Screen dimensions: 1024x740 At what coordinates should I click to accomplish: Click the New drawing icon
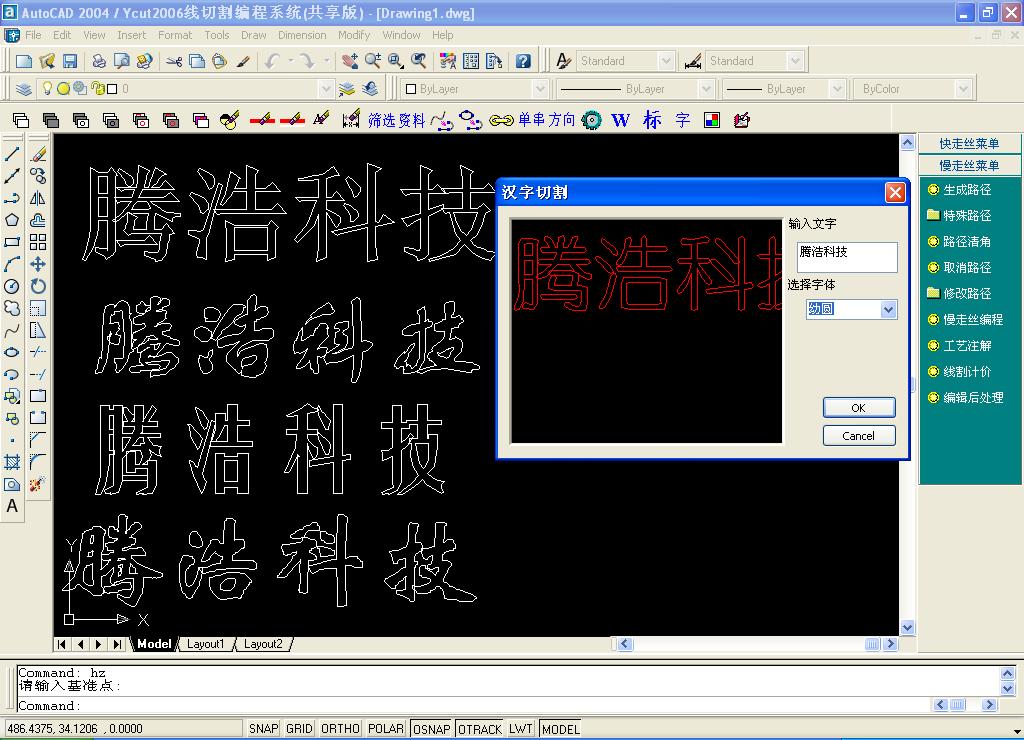coord(24,61)
